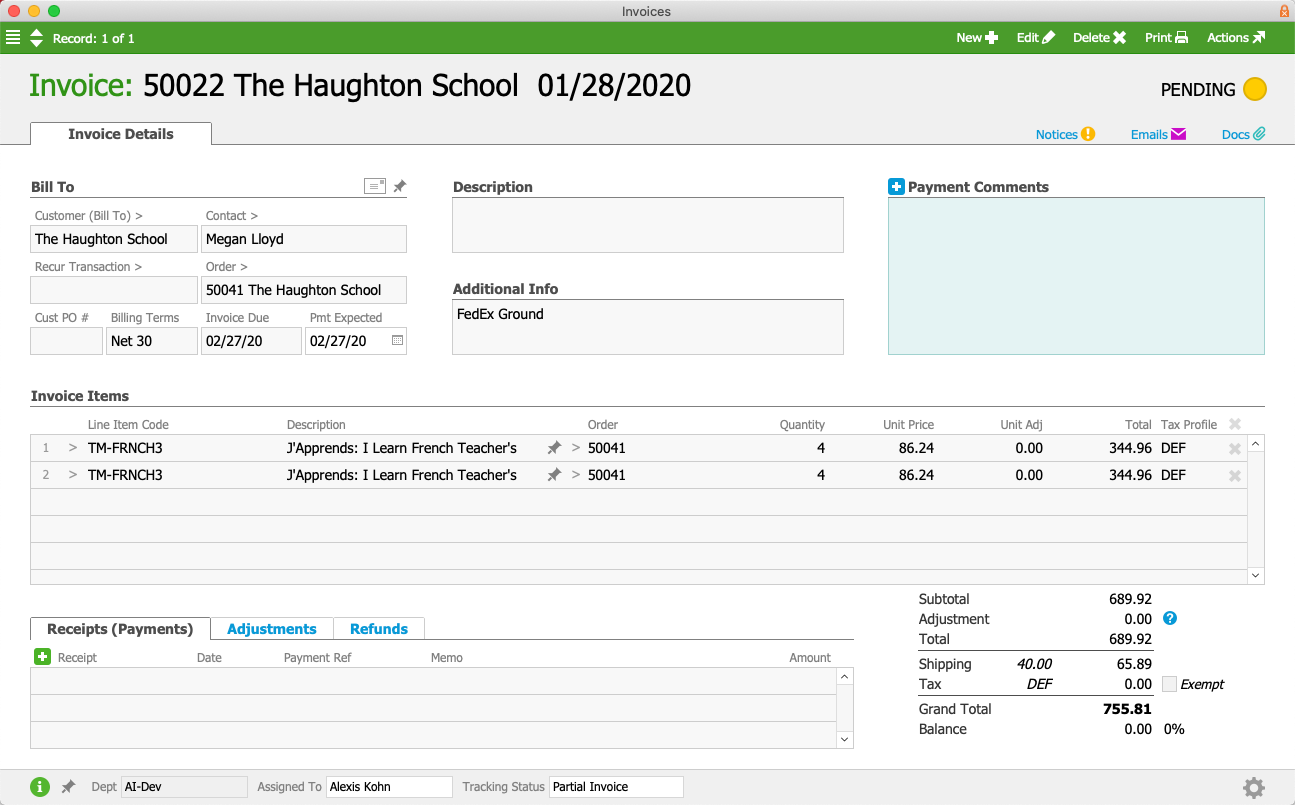
Task: Open line item 1 using its arrow
Action: pos(72,448)
